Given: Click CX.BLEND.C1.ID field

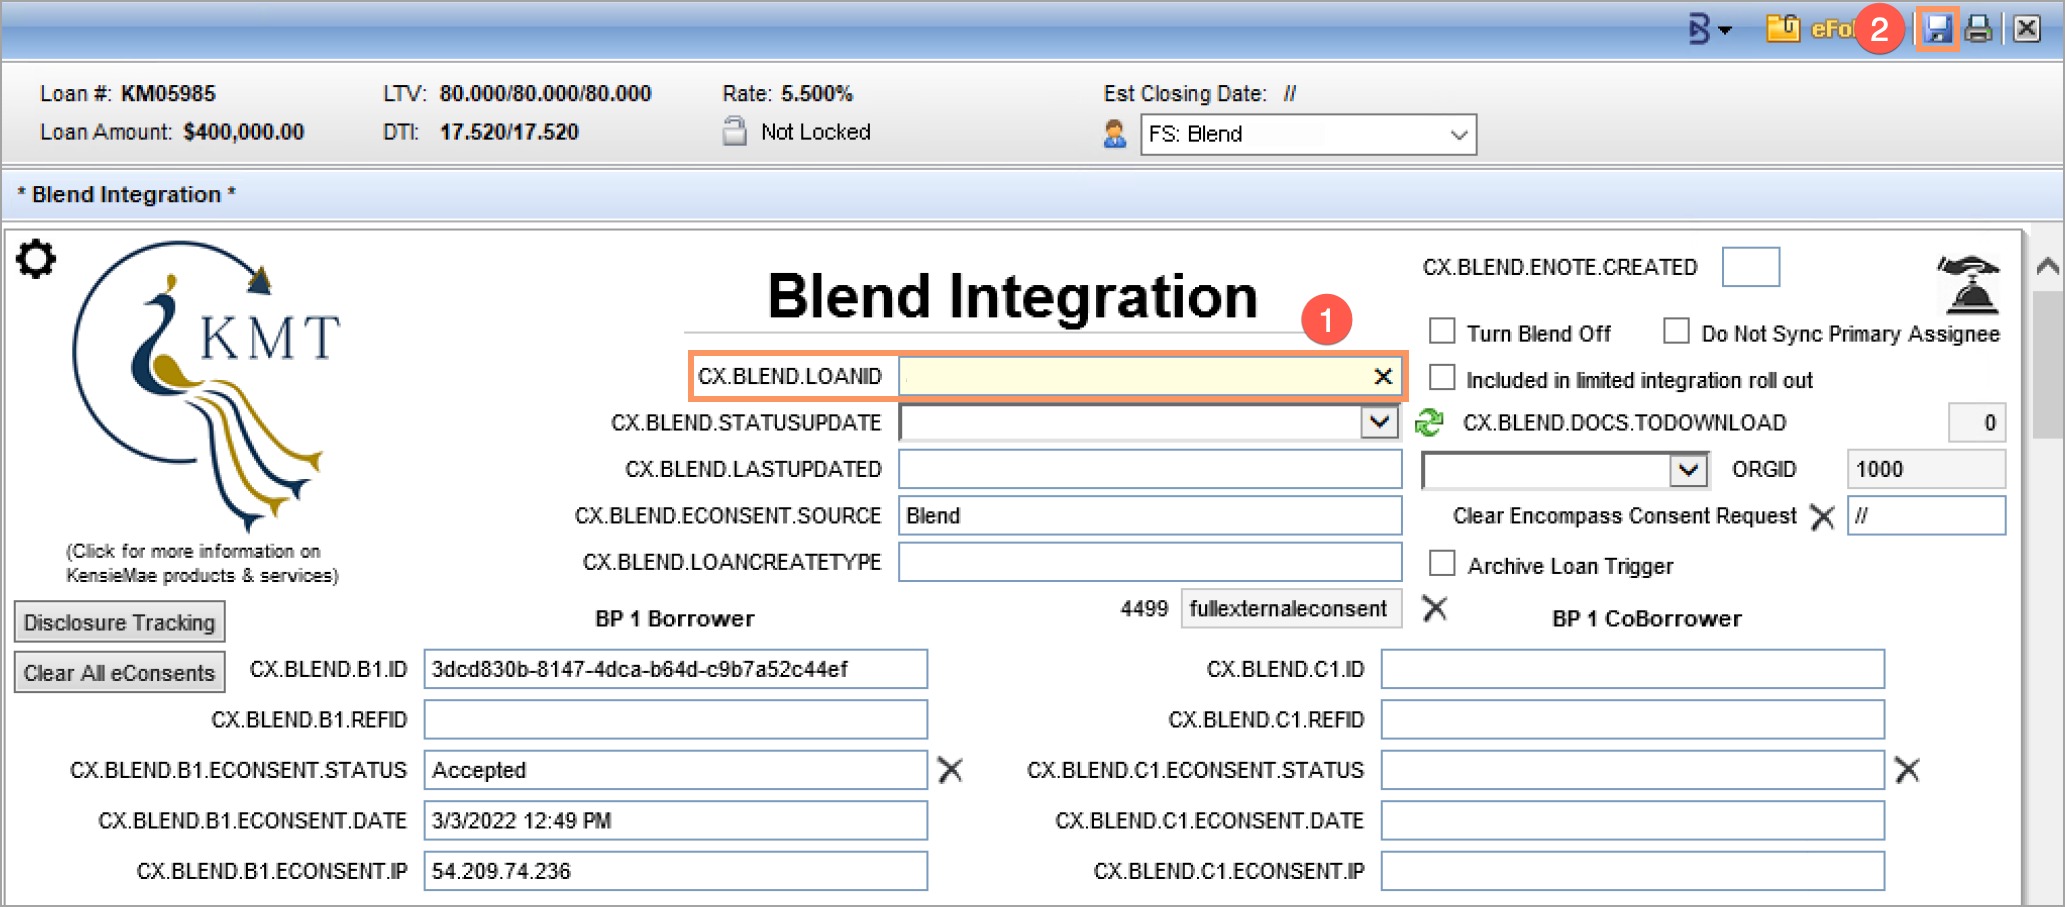Looking at the screenshot, I should pos(1633,669).
